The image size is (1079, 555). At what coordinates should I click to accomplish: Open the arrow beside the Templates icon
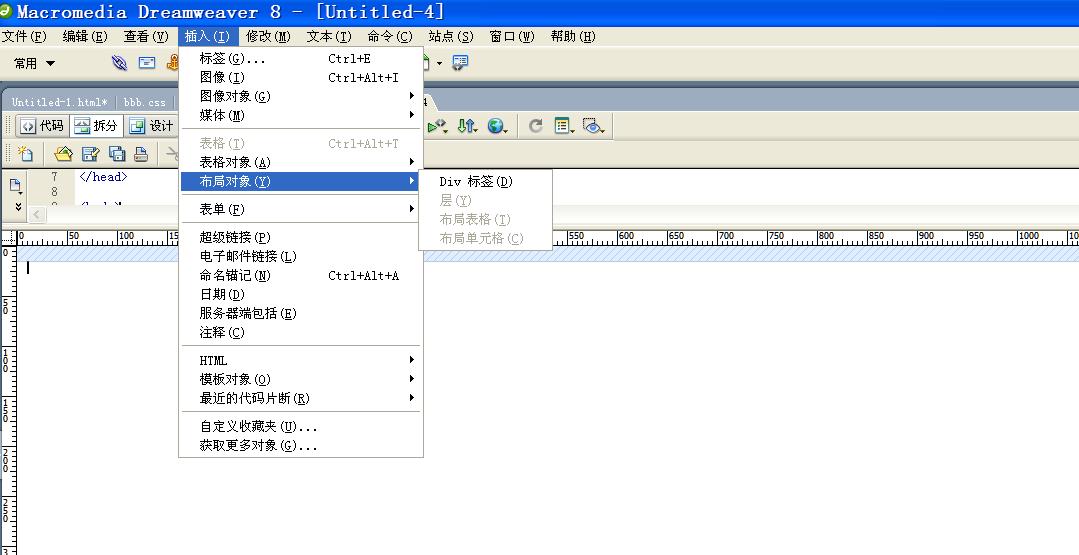440,64
